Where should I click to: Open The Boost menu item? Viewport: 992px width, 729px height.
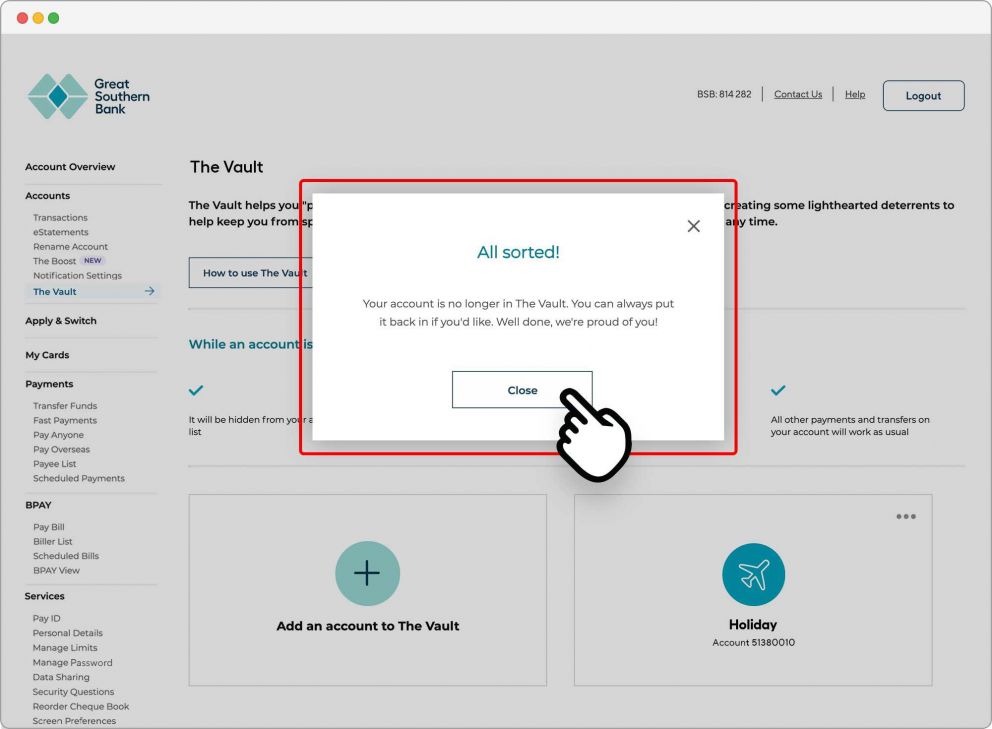(x=54, y=261)
